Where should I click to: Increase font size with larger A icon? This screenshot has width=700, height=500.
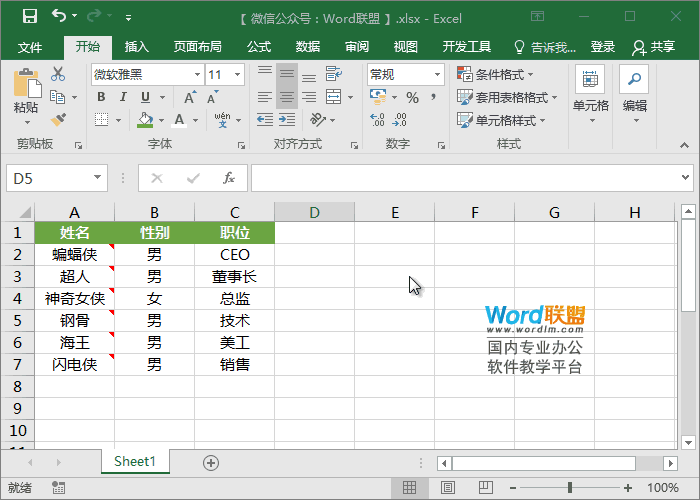[x=189, y=97]
